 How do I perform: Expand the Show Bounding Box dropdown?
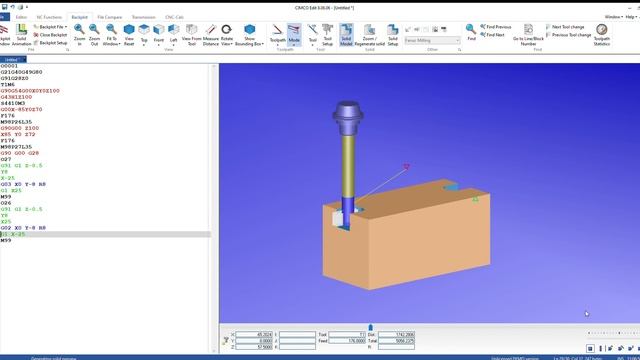249,44
